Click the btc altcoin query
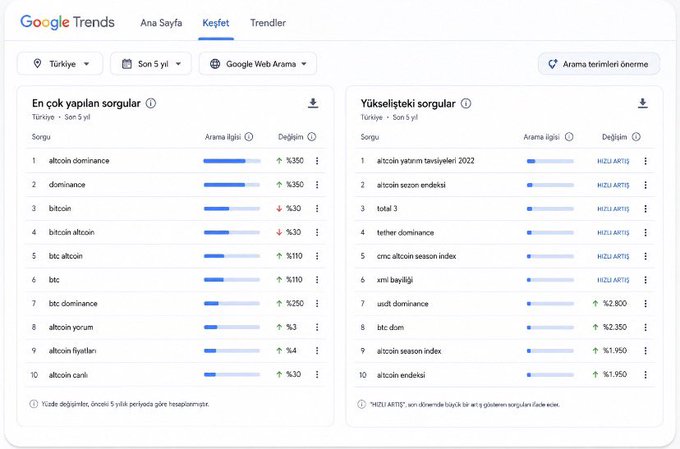This screenshot has width=680, height=449. [65, 256]
